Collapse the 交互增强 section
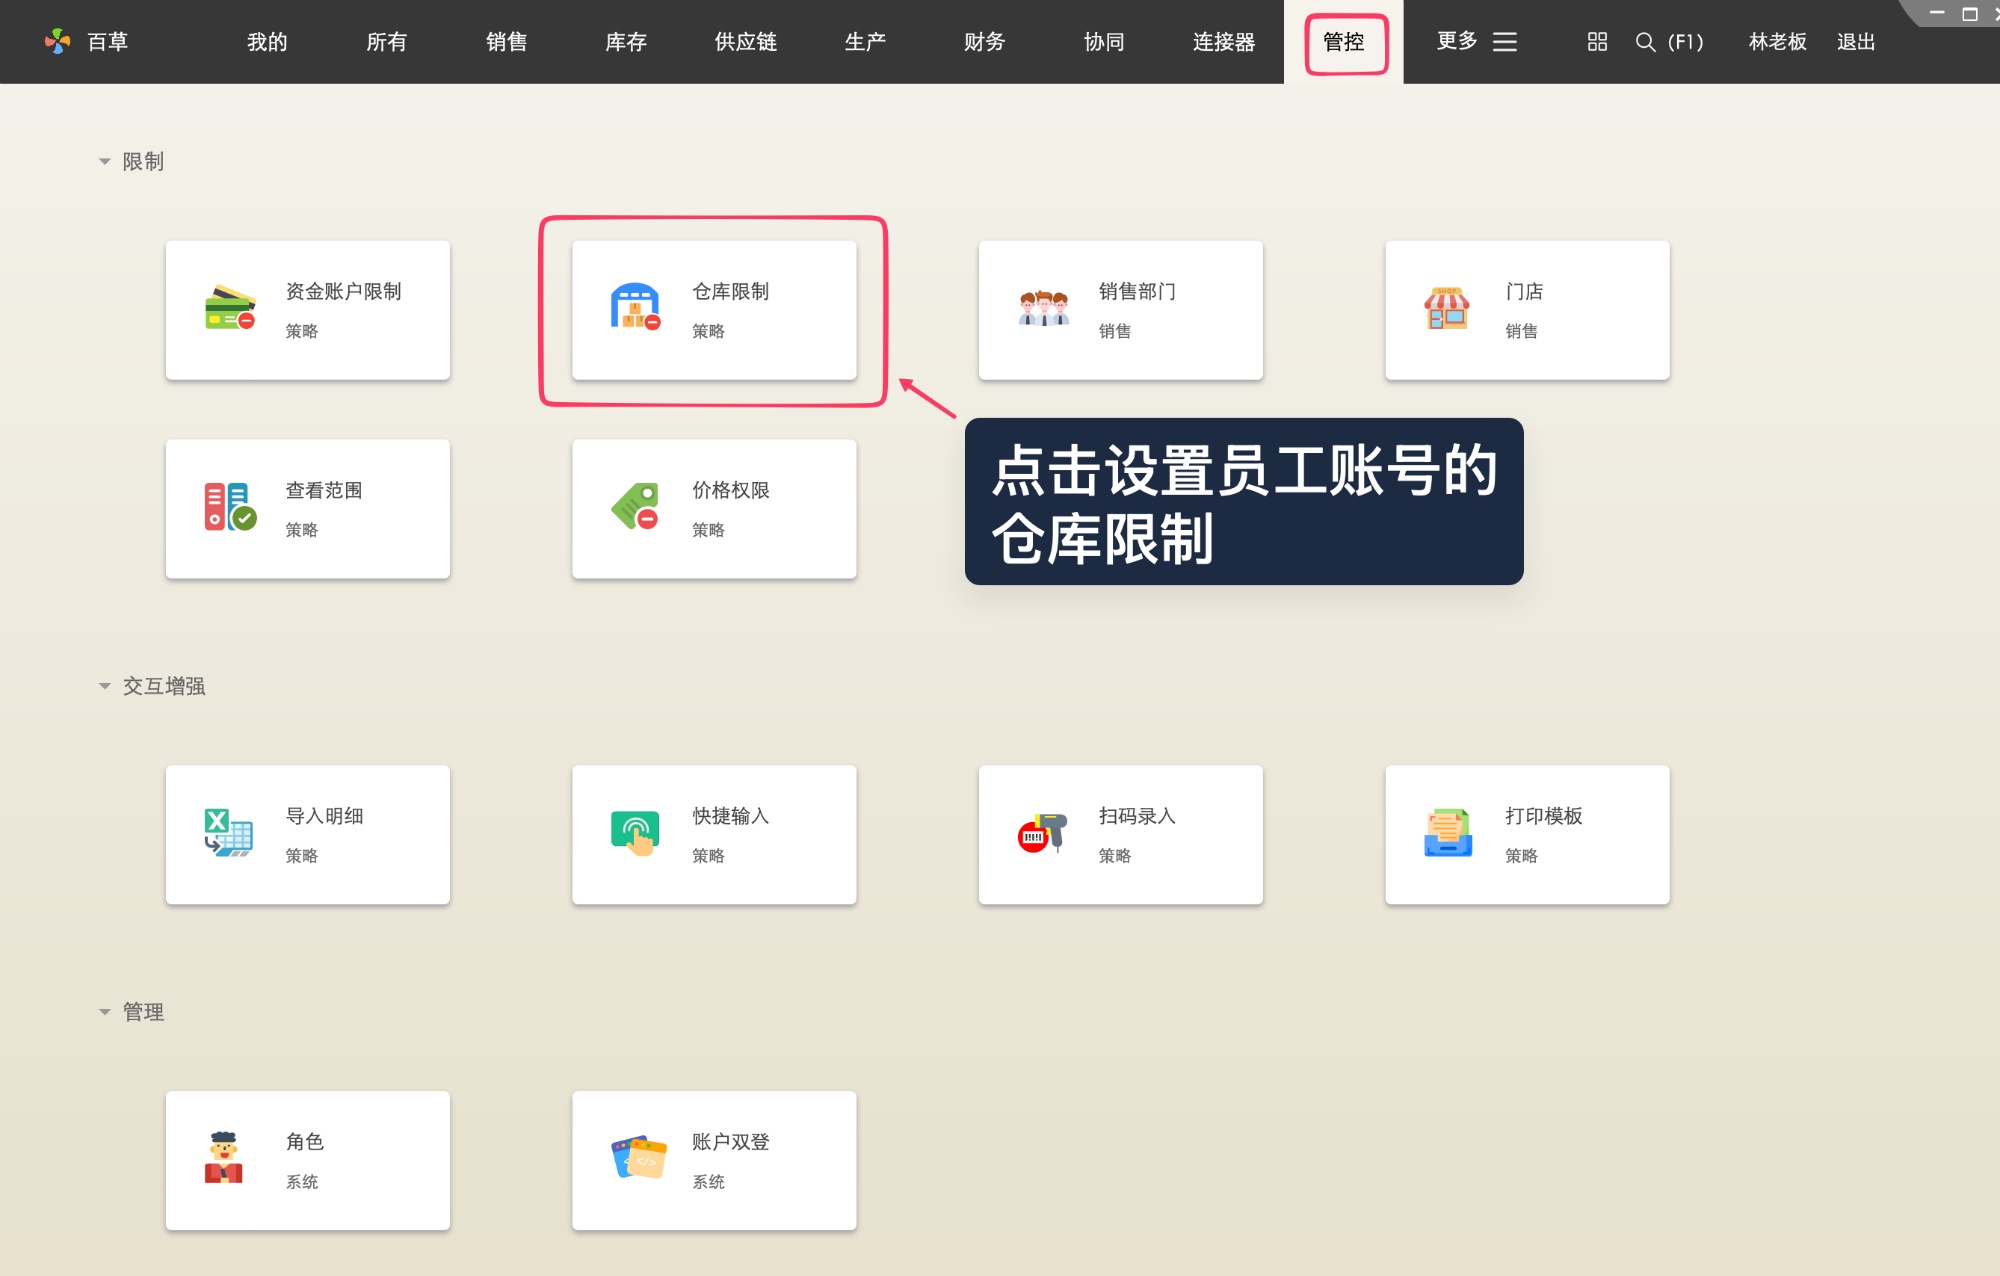Image resolution: width=2000 pixels, height=1276 pixels. (x=104, y=686)
